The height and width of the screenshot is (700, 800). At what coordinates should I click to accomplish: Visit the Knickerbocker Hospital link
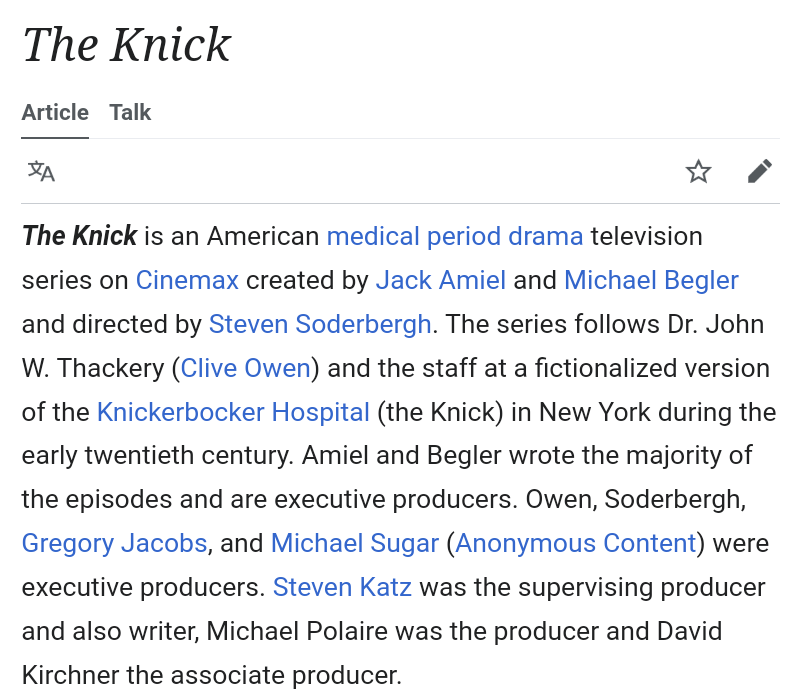coord(233,412)
